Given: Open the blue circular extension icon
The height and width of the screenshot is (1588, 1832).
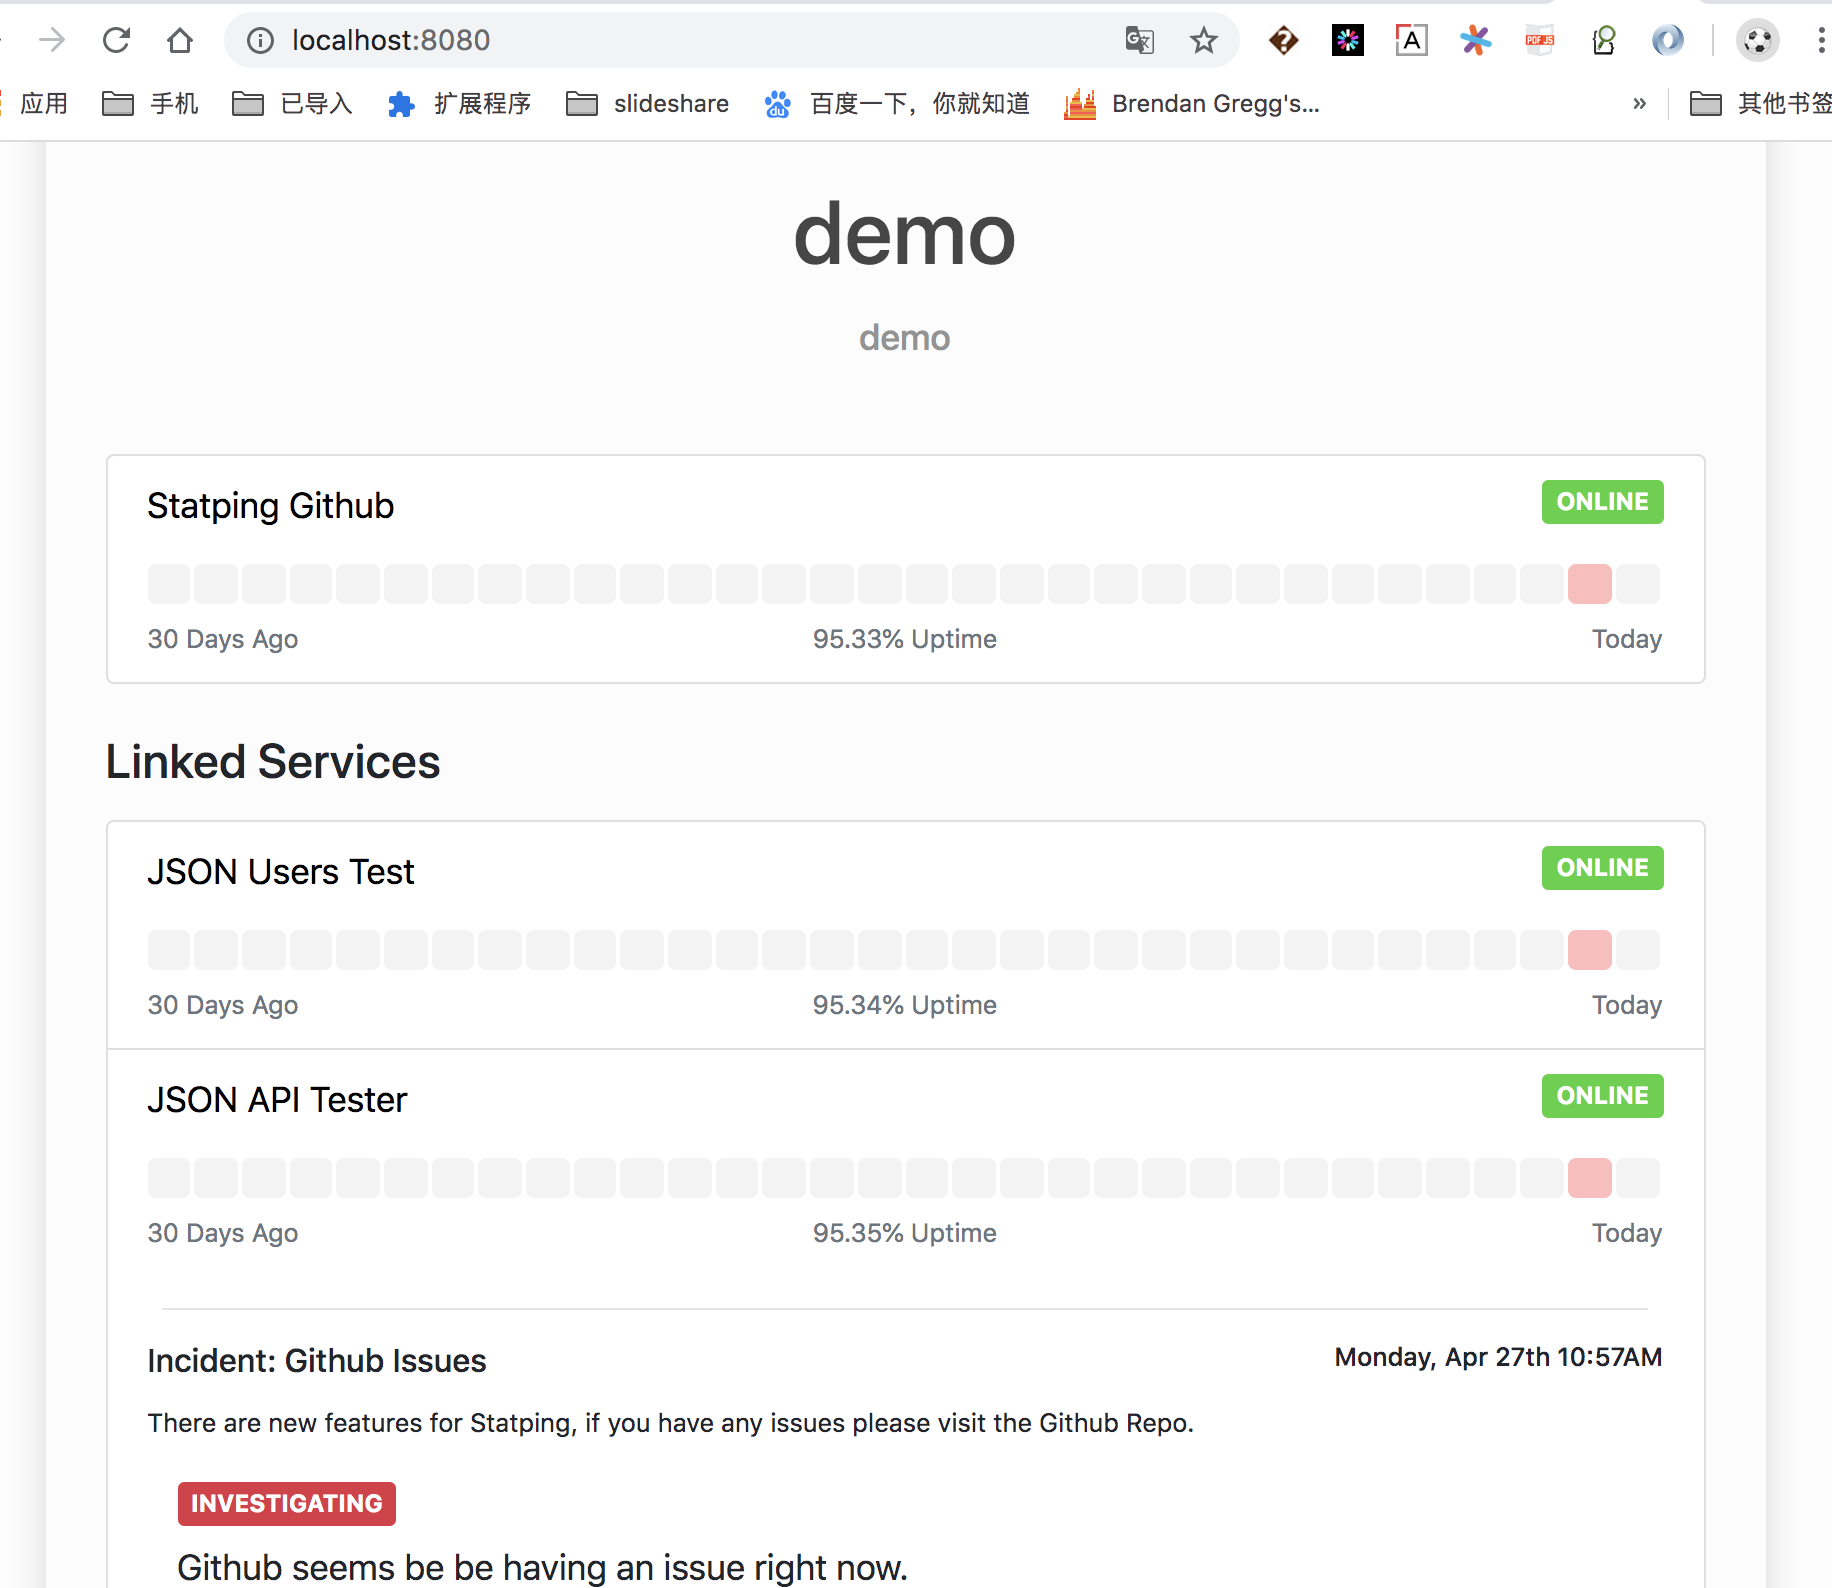Looking at the screenshot, I should (1667, 40).
